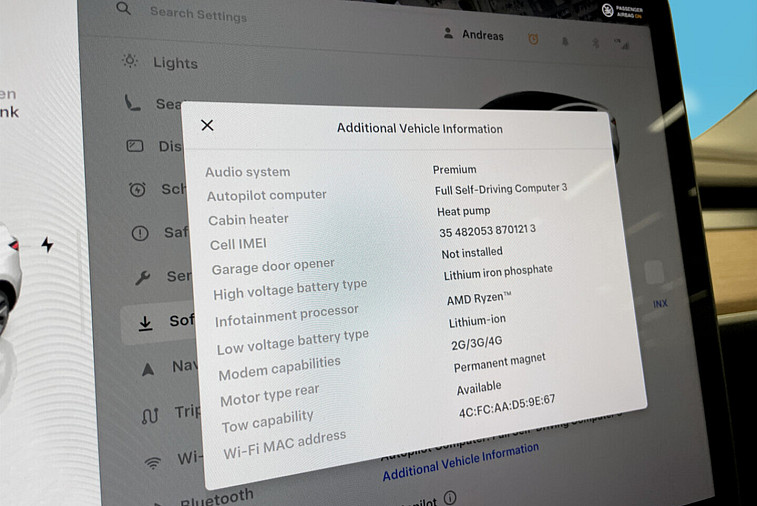
Task: Select the Software download icon
Action: click(x=145, y=322)
